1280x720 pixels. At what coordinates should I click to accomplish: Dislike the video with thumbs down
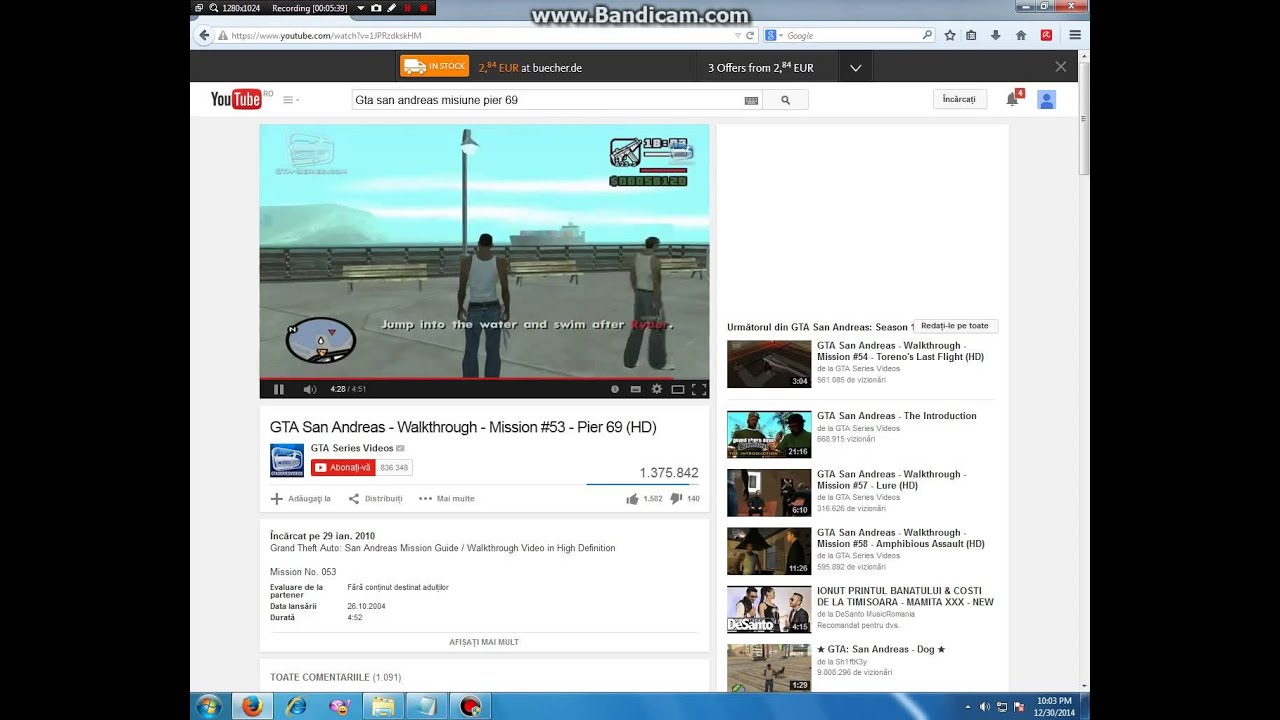tap(676, 499)
